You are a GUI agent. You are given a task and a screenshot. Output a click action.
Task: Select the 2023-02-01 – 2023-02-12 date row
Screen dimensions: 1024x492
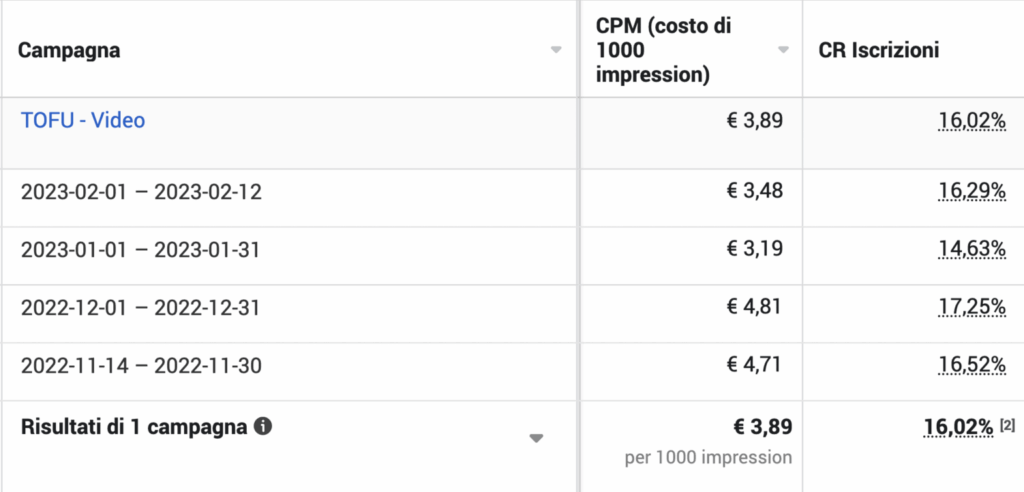click(x=141, y=192)
